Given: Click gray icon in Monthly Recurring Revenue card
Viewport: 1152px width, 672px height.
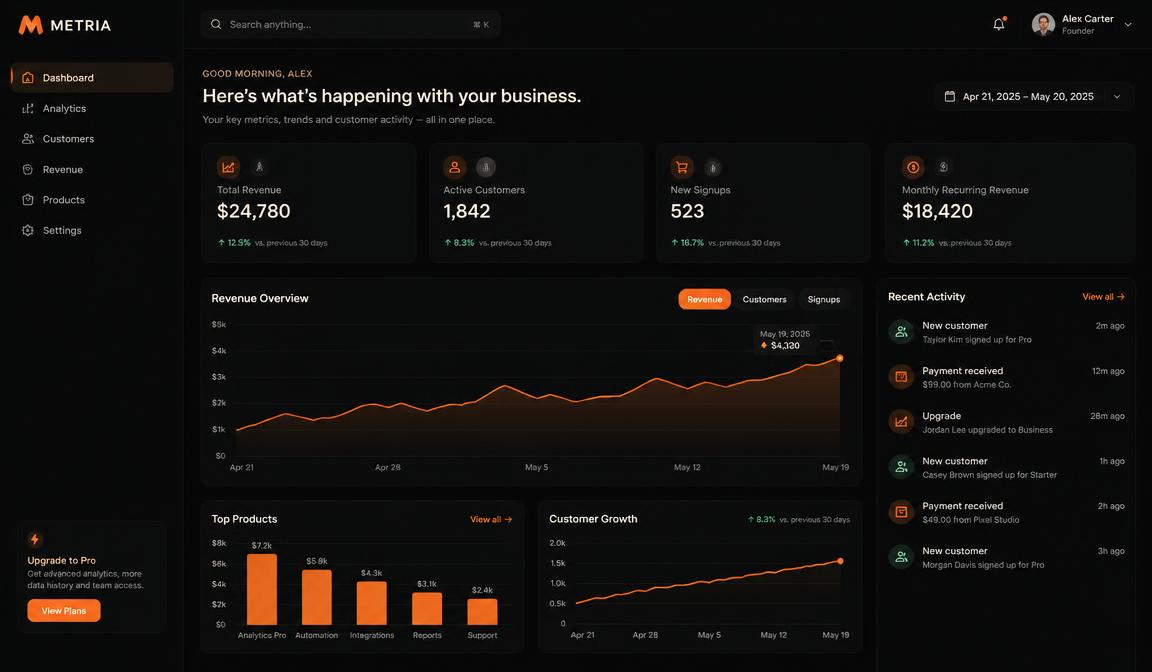Looking at the screenshot, I should (944, 167).
